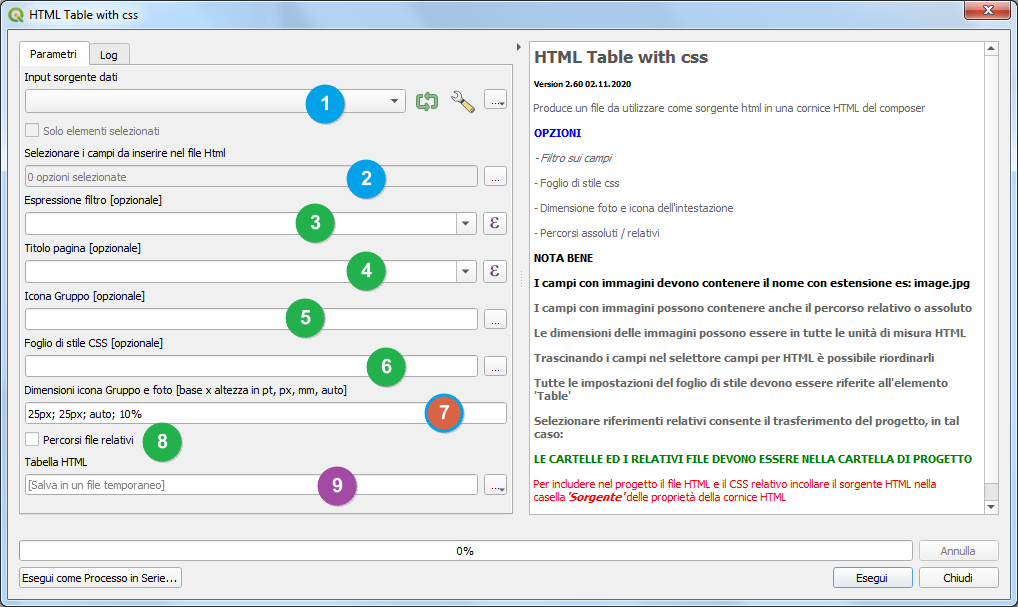The image size is (1018, 607).
Task: Browse for Icona Gruppo file
Action: [495, 319]
